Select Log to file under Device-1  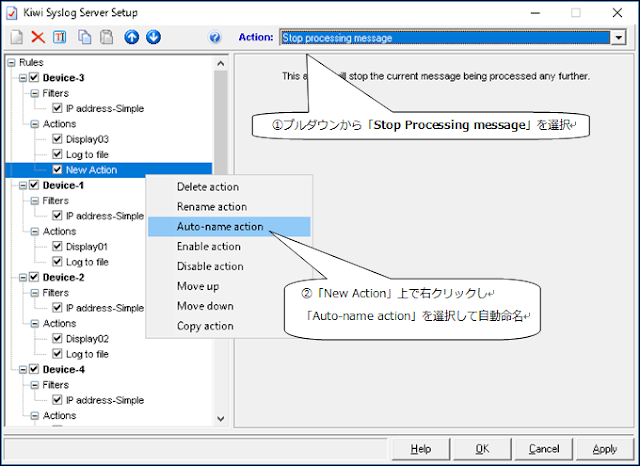tap(87, 262)
